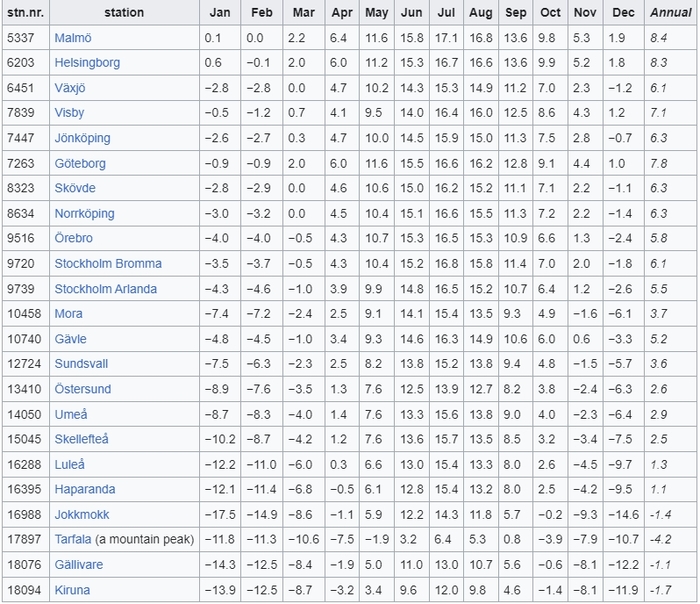Open the Örebro station link

point(74,239)
